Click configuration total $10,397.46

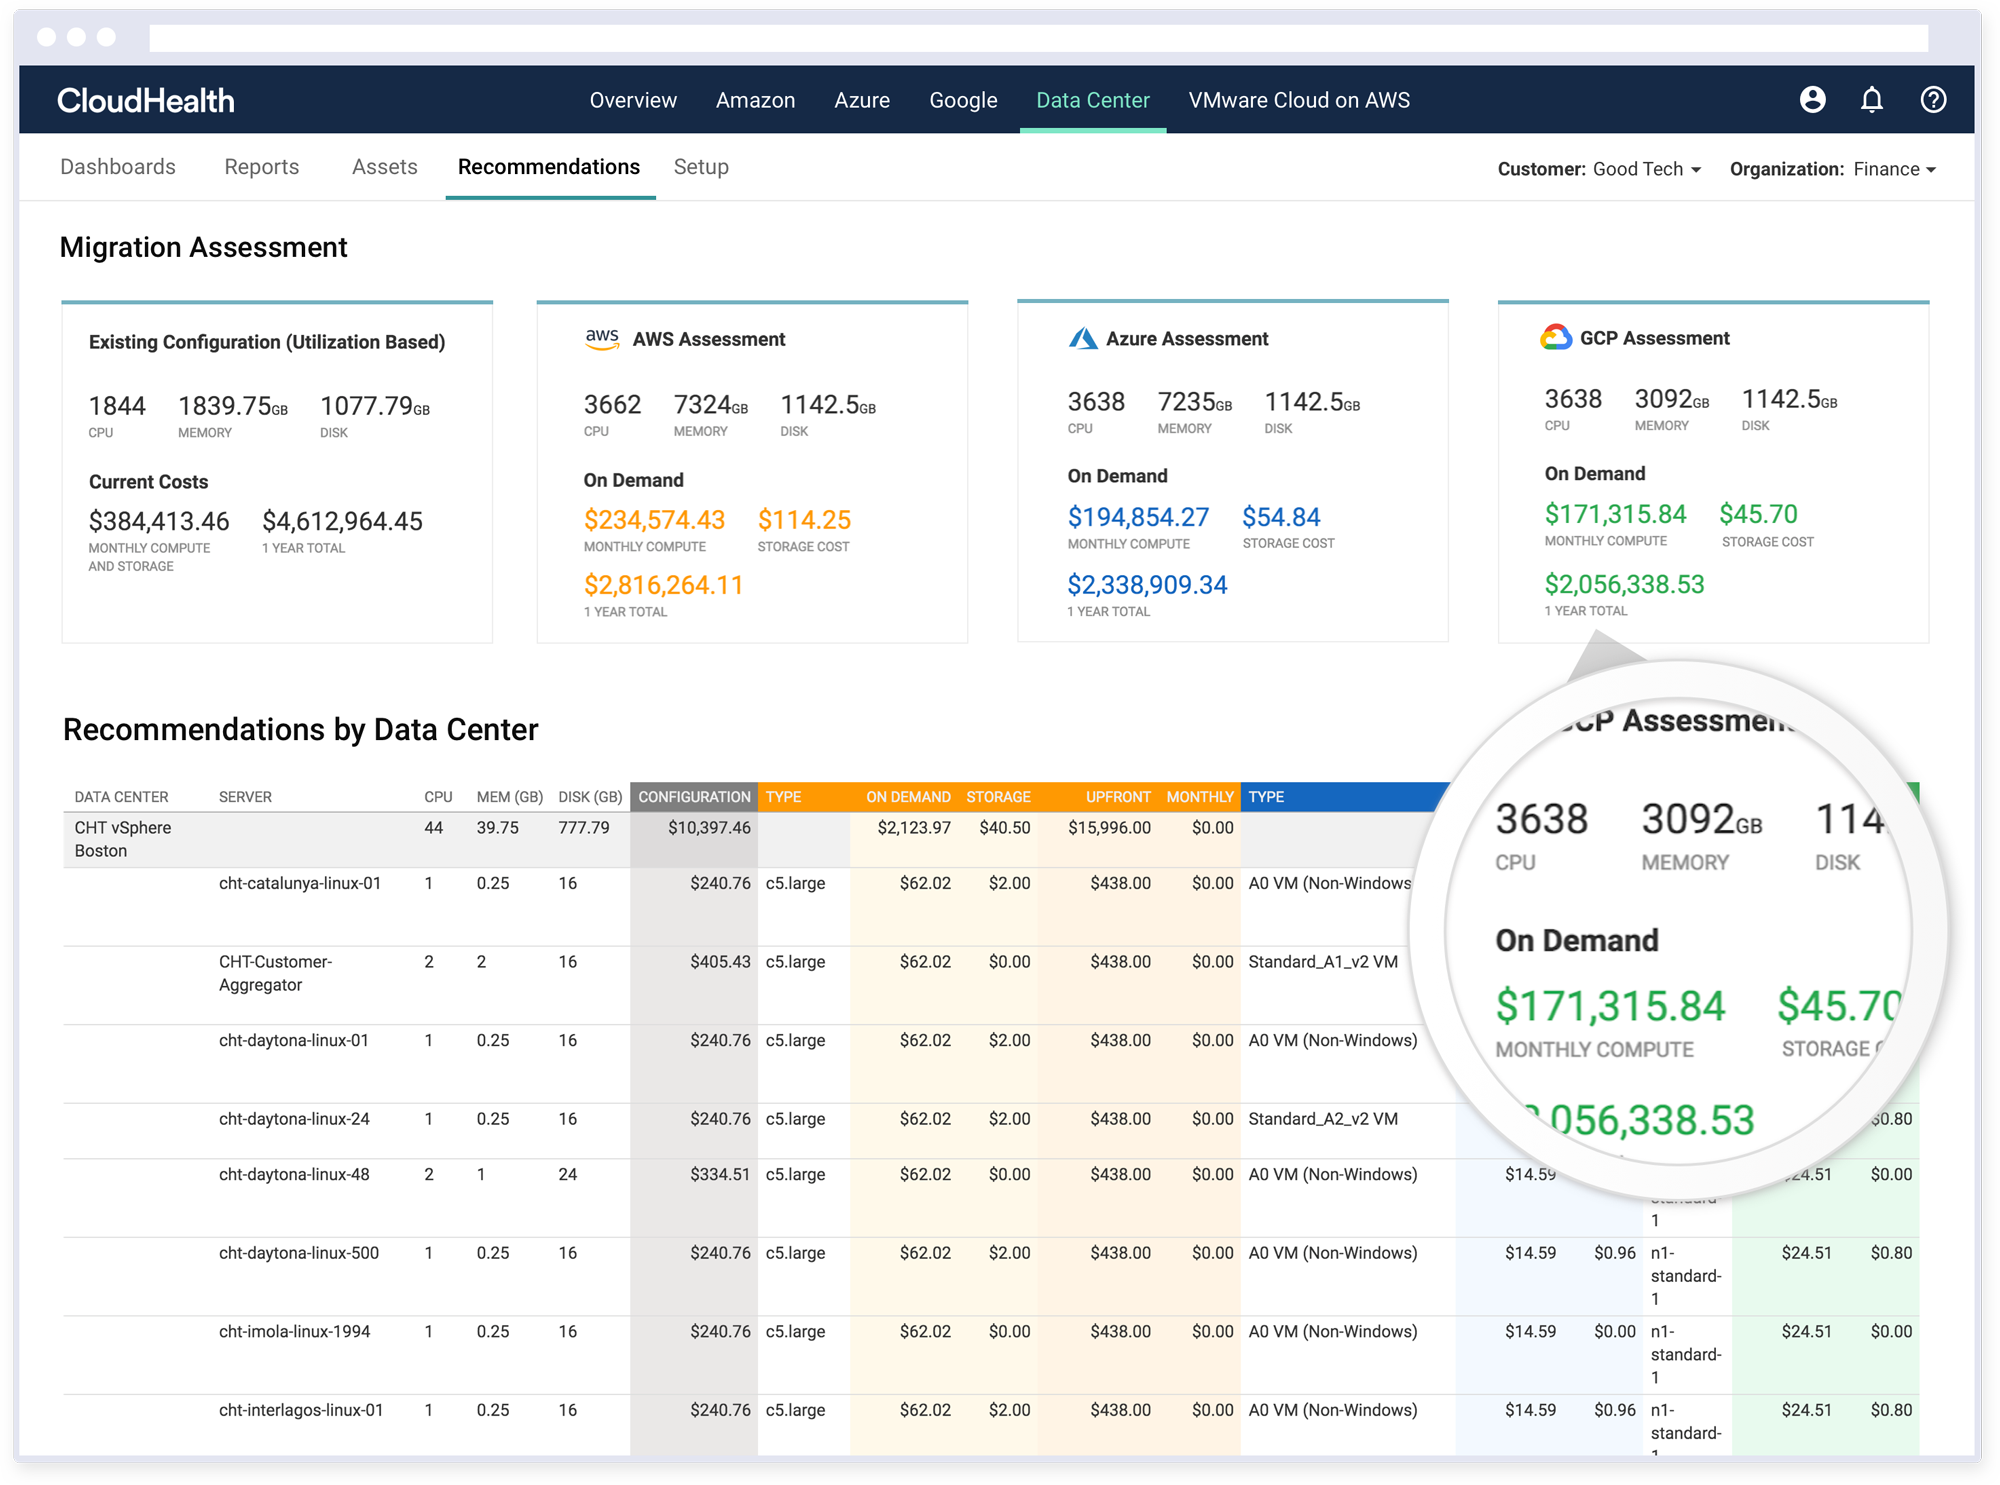pos(709,828)
